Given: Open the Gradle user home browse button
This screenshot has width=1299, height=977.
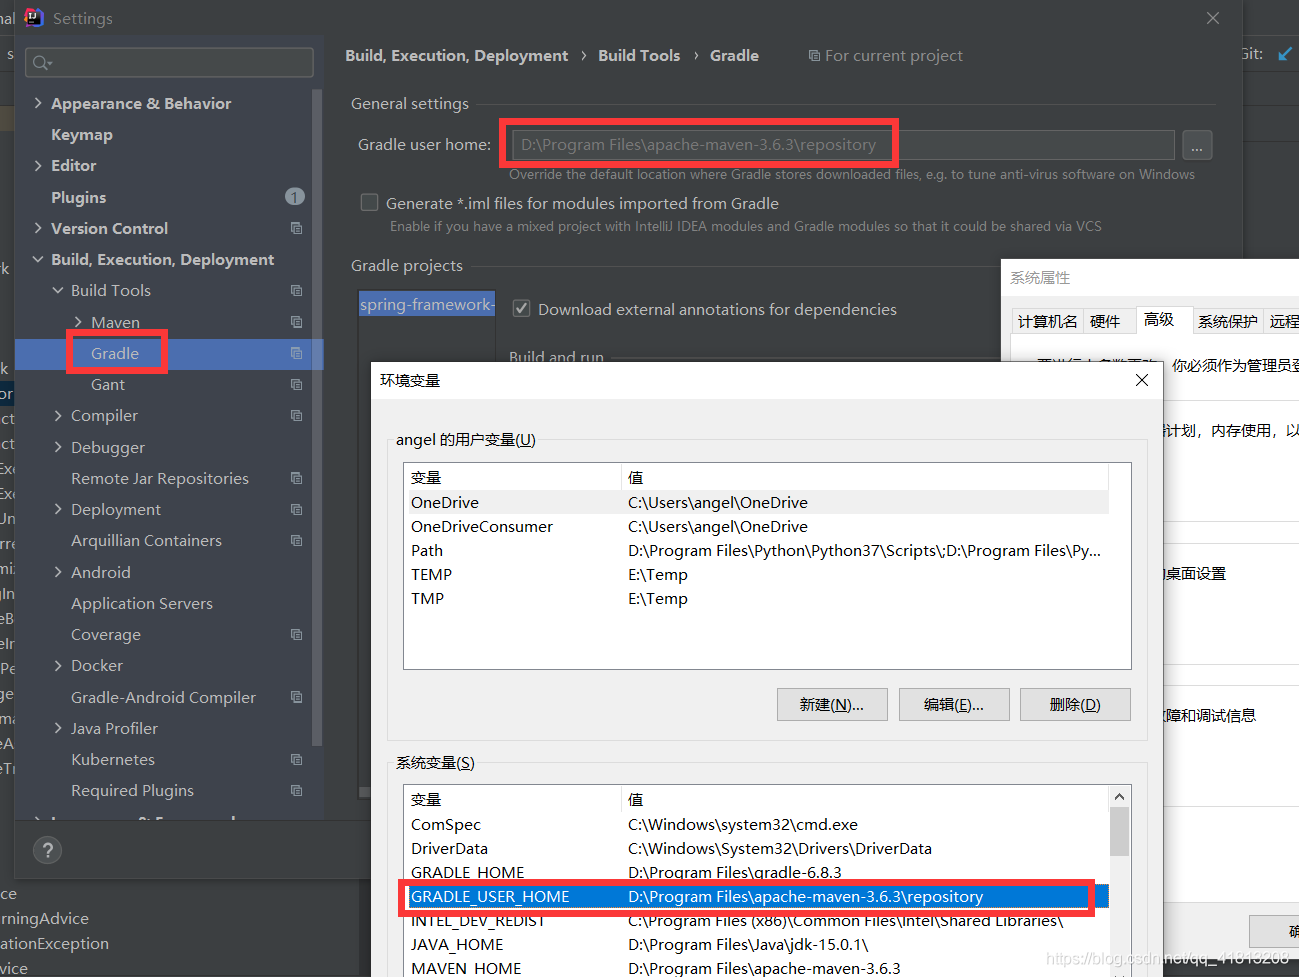Looking at the screenshot, I should point(1197,145).
